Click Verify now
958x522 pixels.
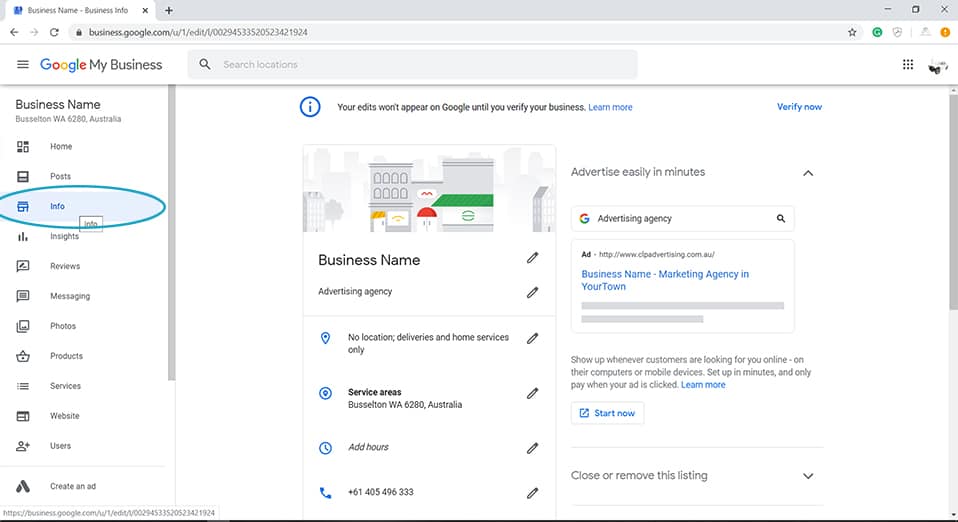click(799, 107)
